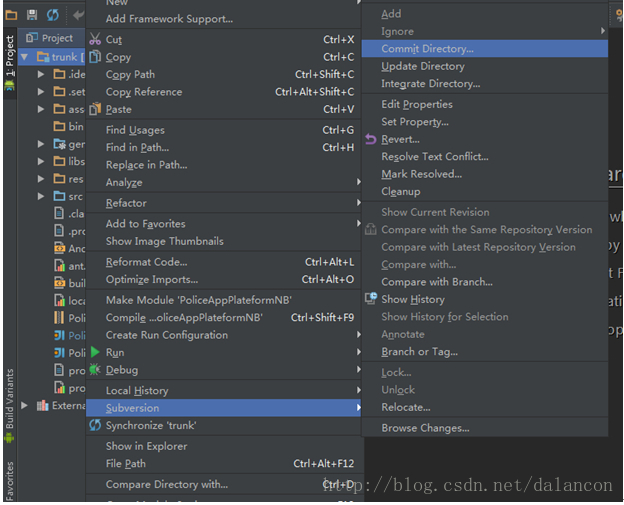Click the green Run triangle icon
624x505 pixels.
(95, 352)
